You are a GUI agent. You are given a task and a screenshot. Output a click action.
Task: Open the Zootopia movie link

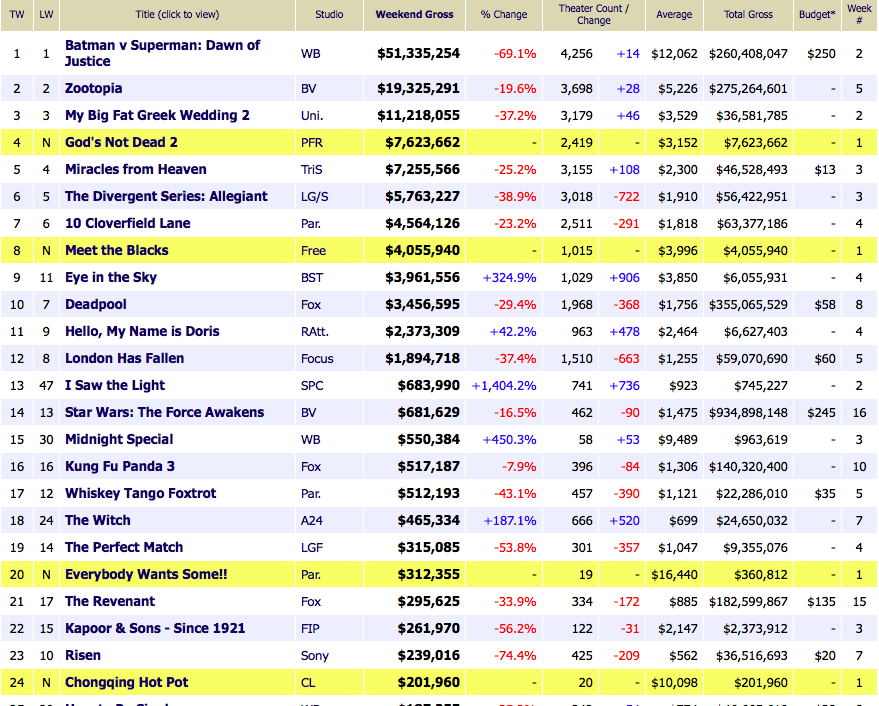tap(93, 89)
